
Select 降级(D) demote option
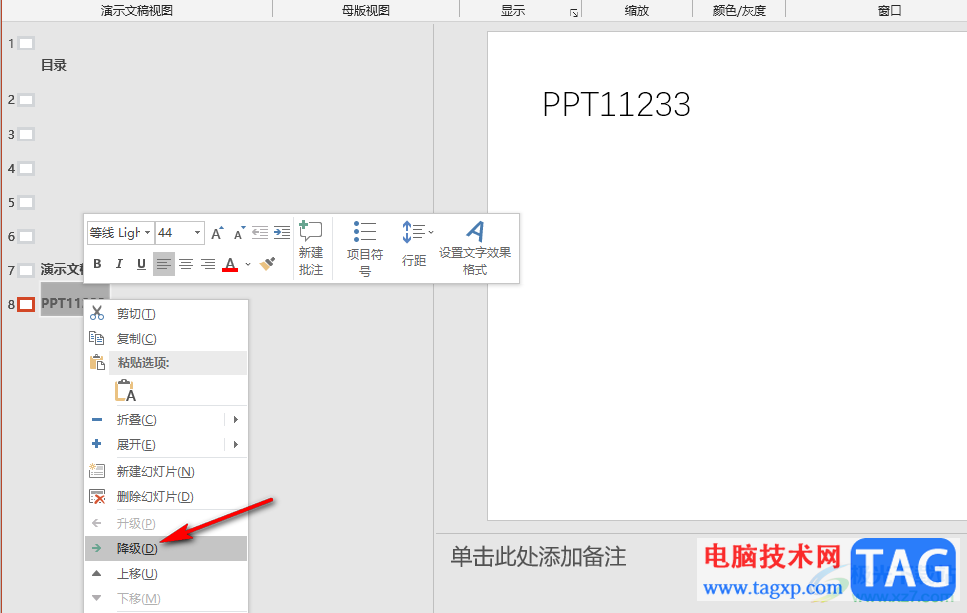(166, 548)
